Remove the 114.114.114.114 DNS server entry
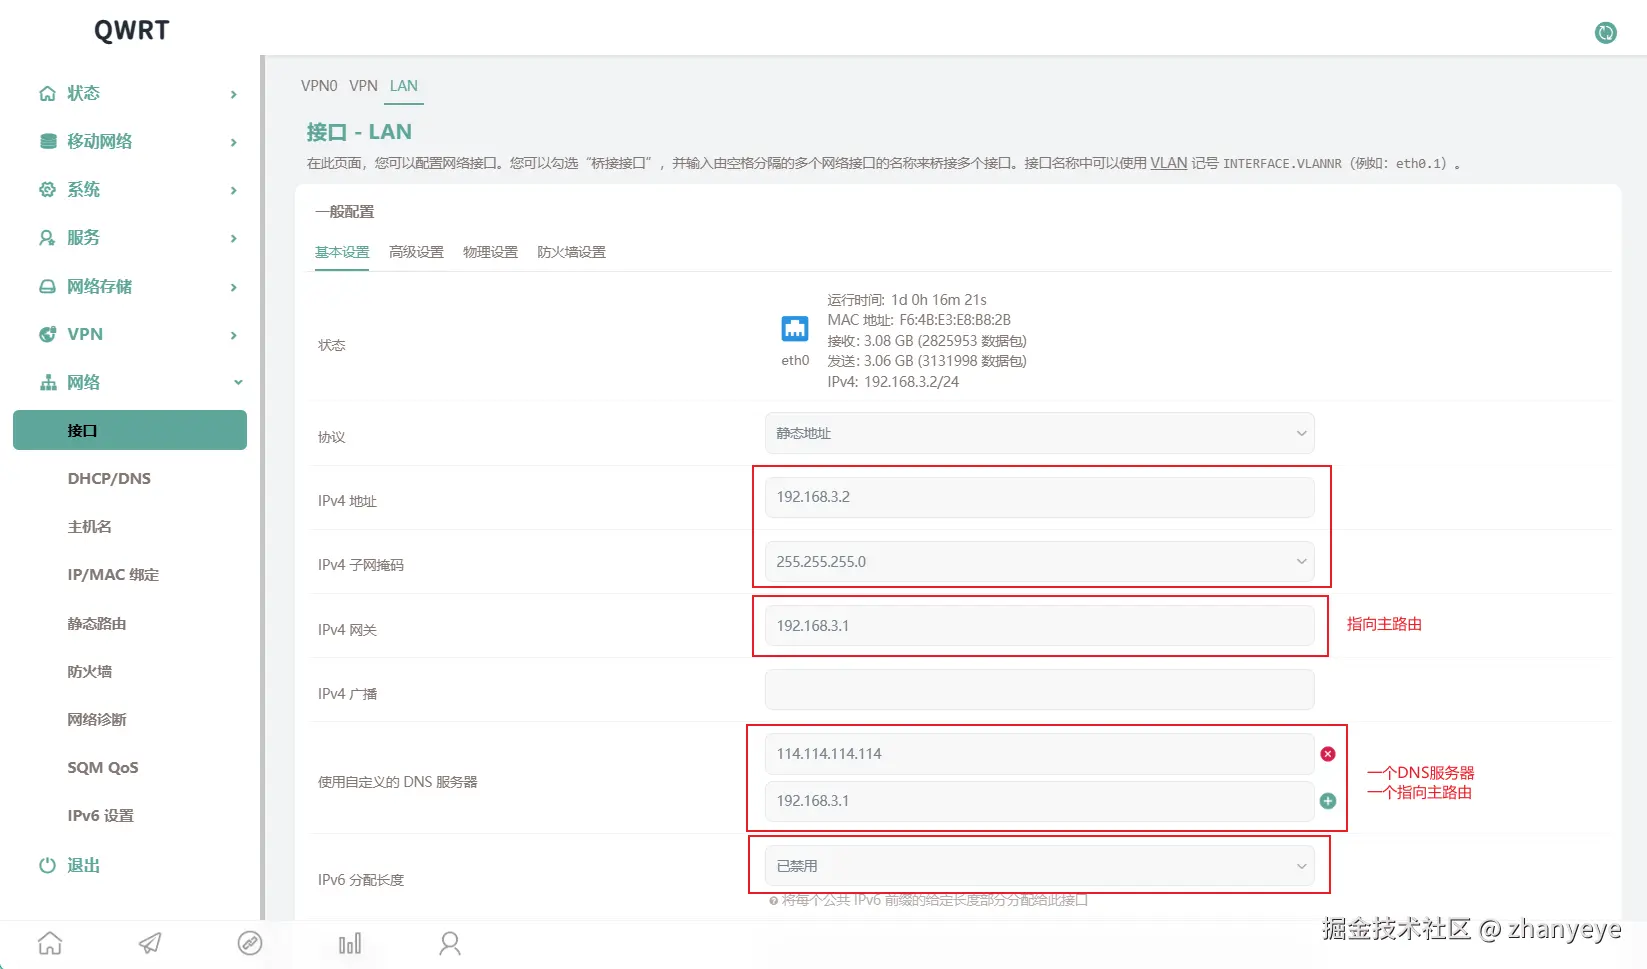This screenshot has width=1647, height=969. [1328, 754]
